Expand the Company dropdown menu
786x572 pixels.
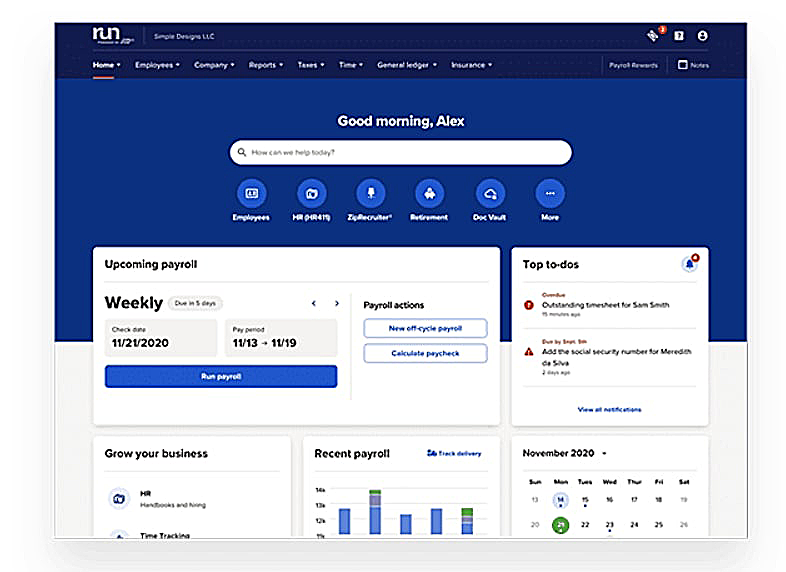[214, 65]
